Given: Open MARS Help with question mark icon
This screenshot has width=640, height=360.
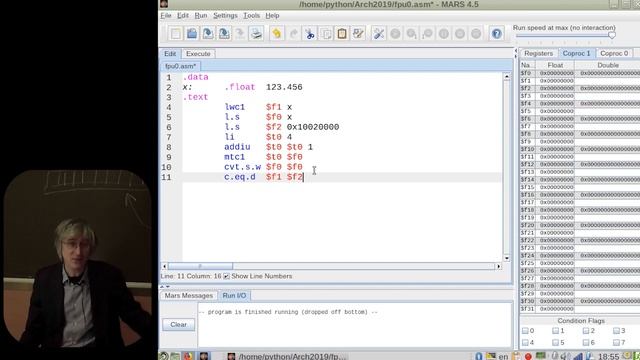Looking at the screenshot, I should tap(497, 33).
